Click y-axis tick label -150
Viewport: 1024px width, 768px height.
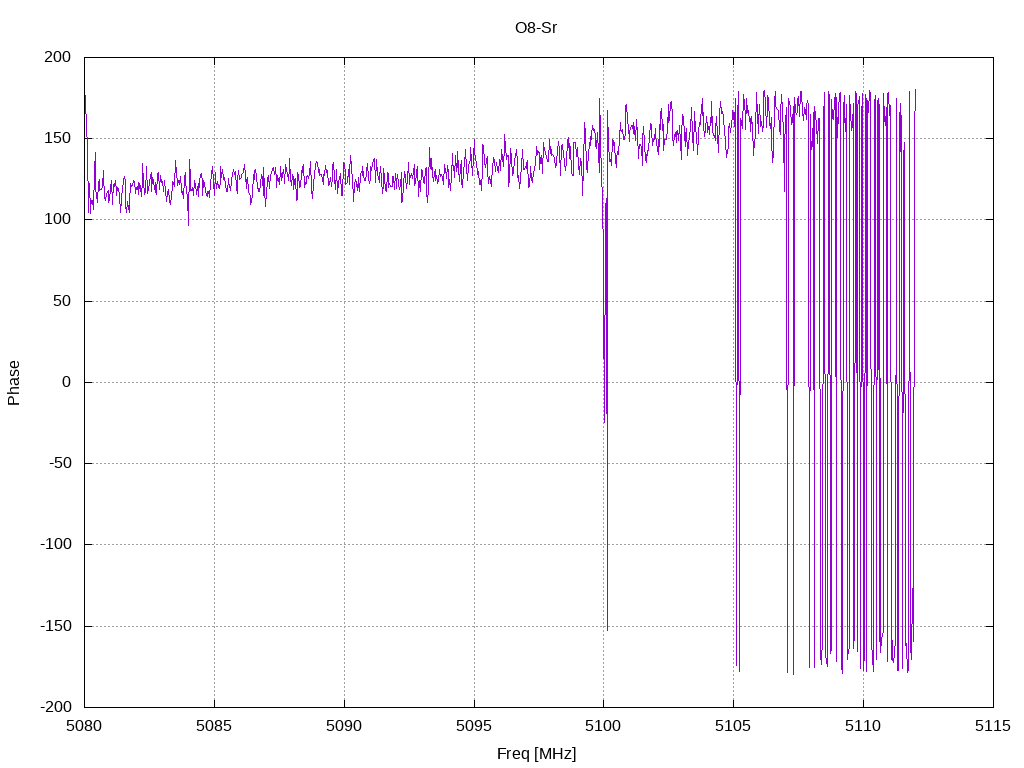[56, 626]
